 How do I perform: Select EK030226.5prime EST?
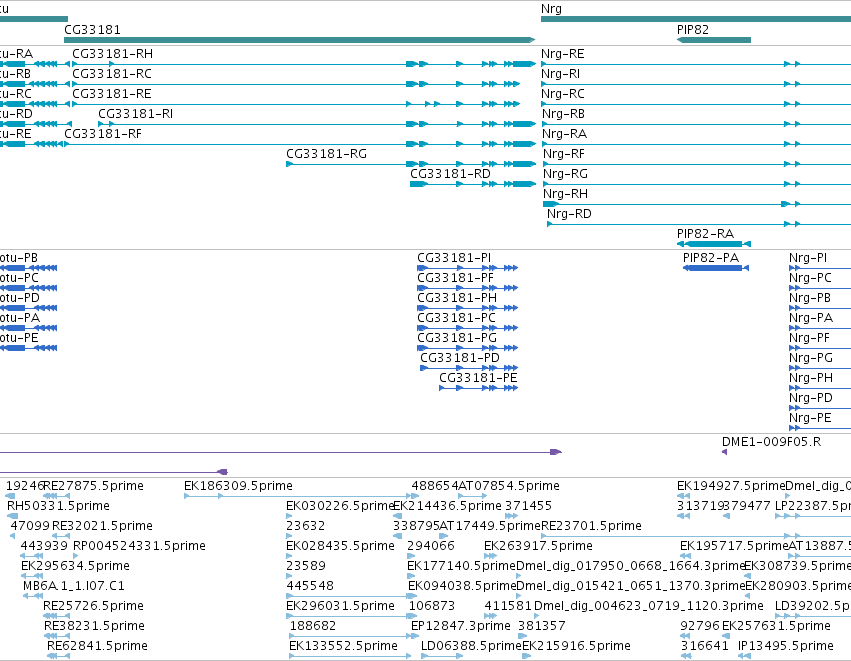[x=290, y=516]
